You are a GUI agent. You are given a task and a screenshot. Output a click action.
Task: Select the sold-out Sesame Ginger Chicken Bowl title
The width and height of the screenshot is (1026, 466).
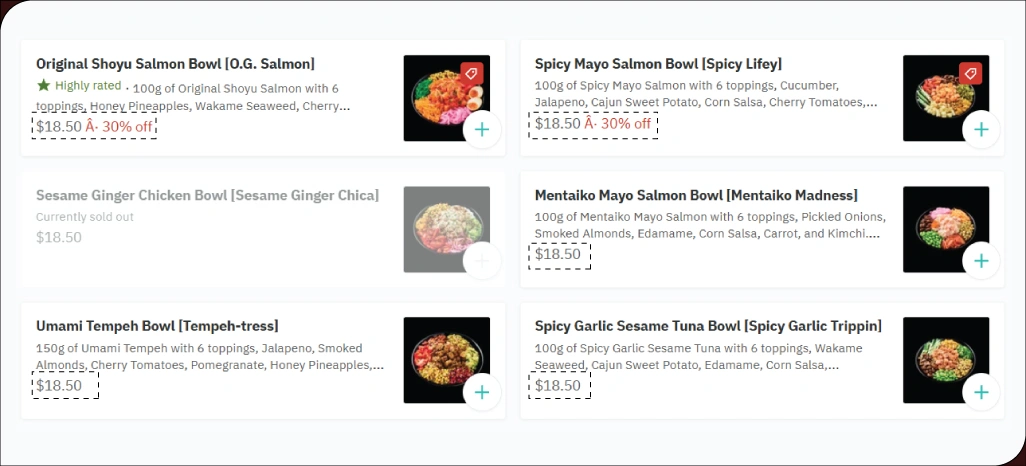coord(207,195)
